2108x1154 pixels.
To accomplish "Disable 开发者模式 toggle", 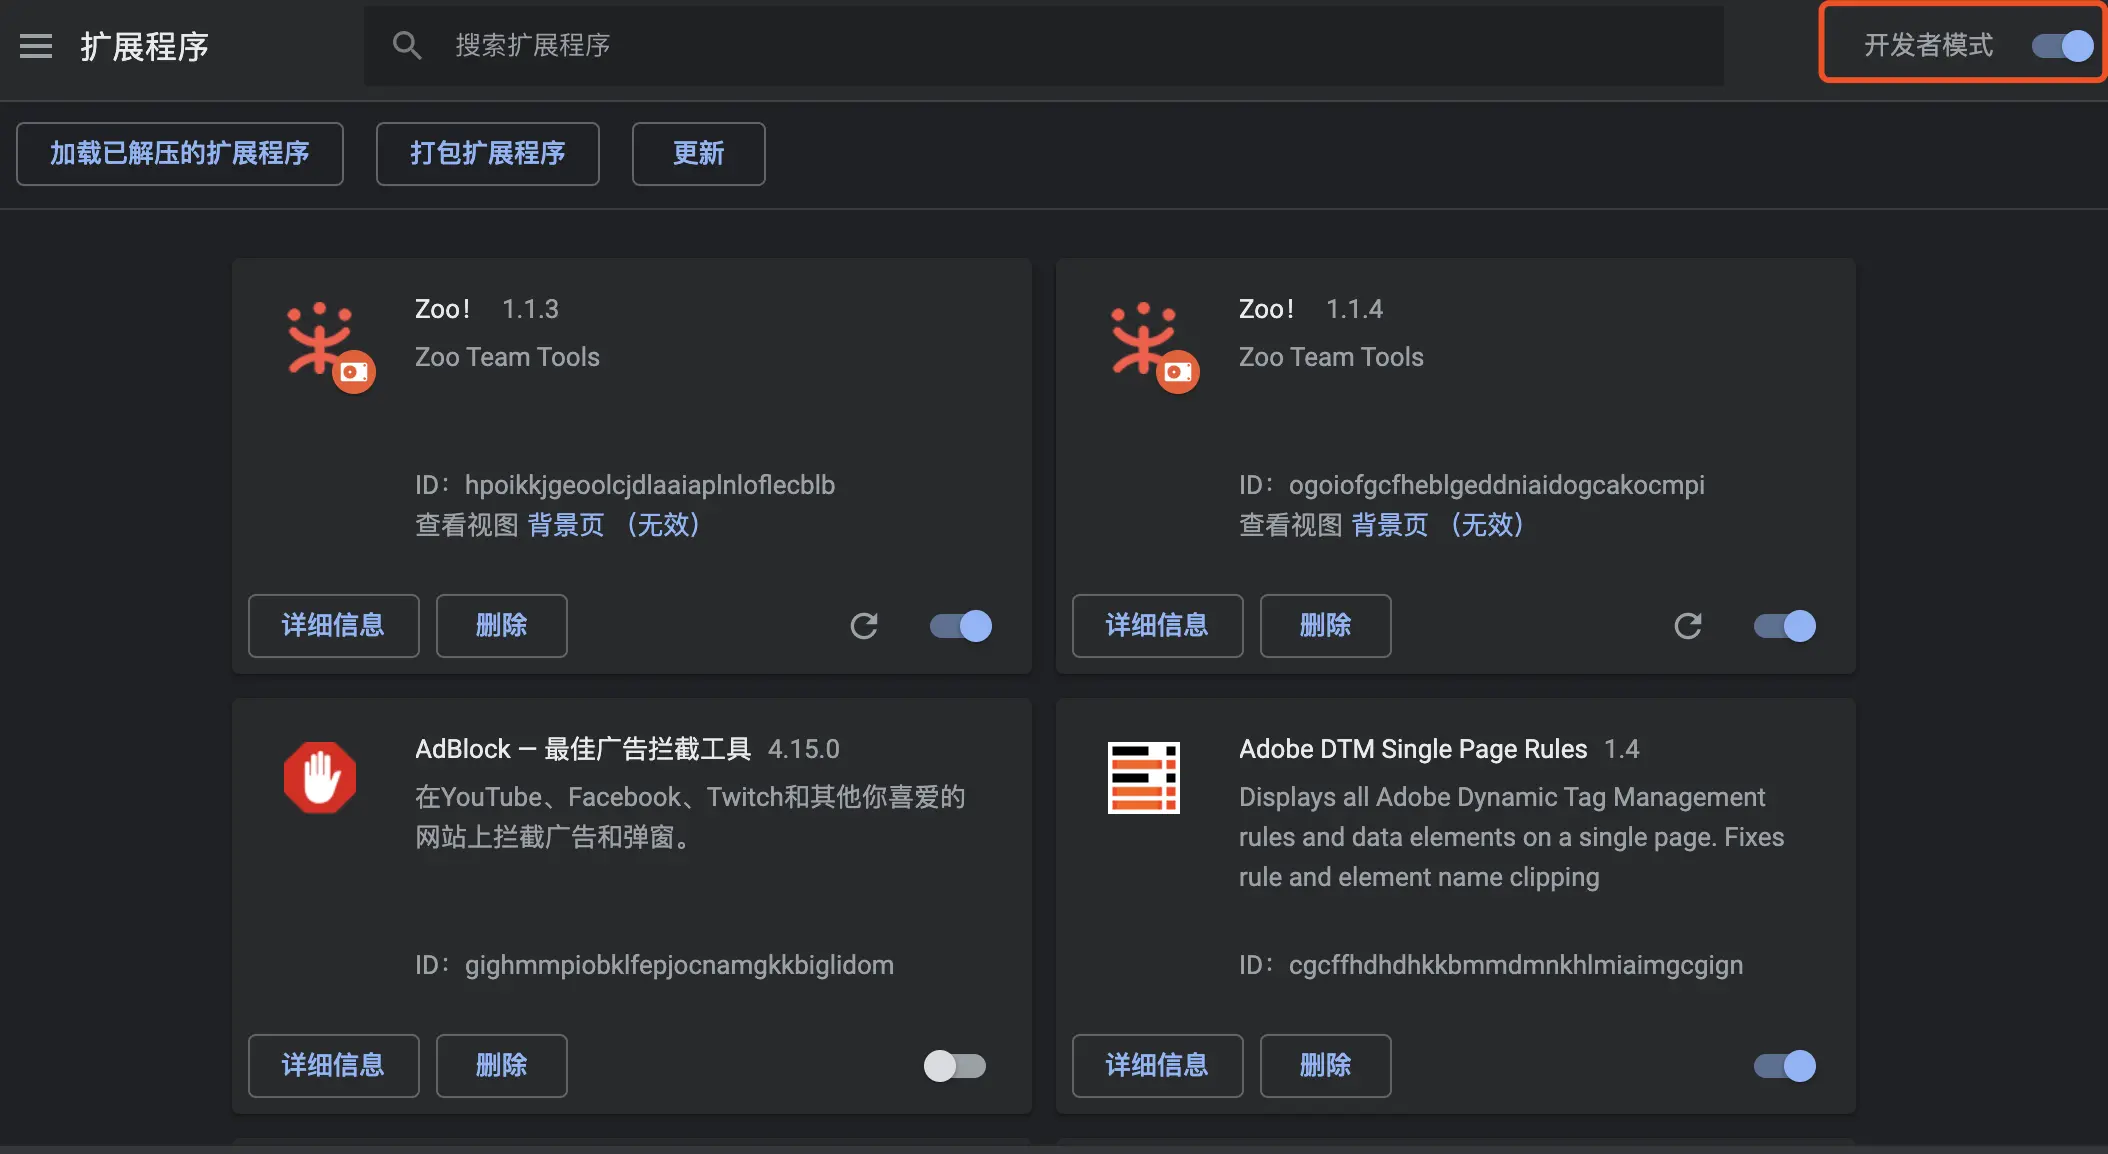I will click(x=2061, y=45).
